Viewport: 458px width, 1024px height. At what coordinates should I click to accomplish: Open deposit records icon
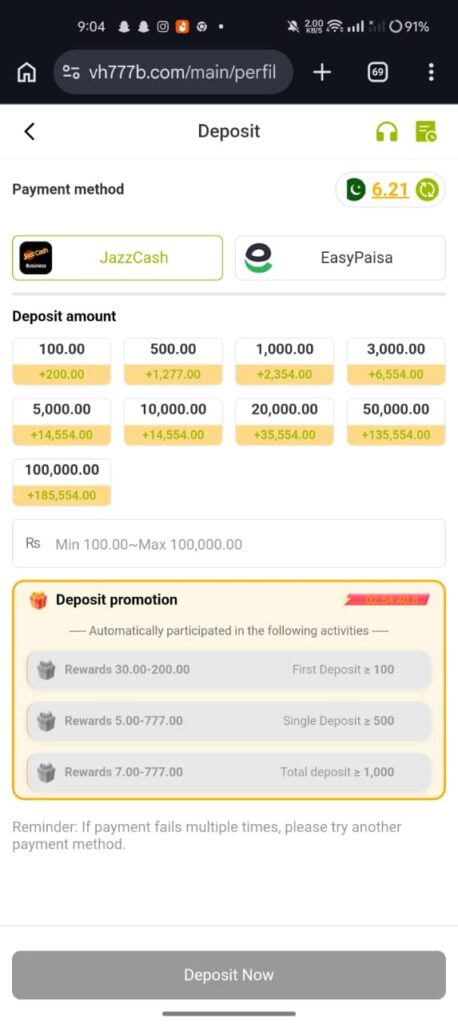point(426,131)
